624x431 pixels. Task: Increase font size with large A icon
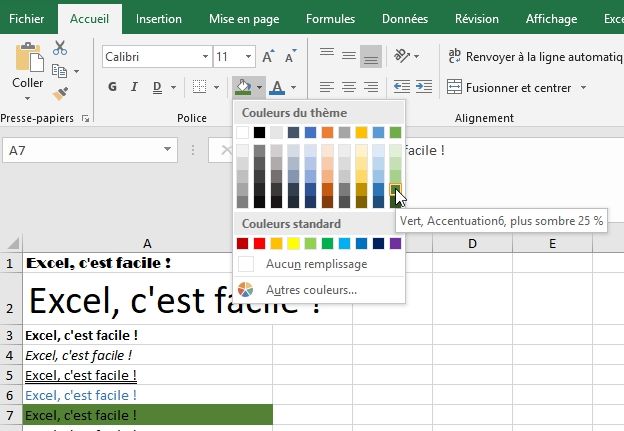pos(268,57)
